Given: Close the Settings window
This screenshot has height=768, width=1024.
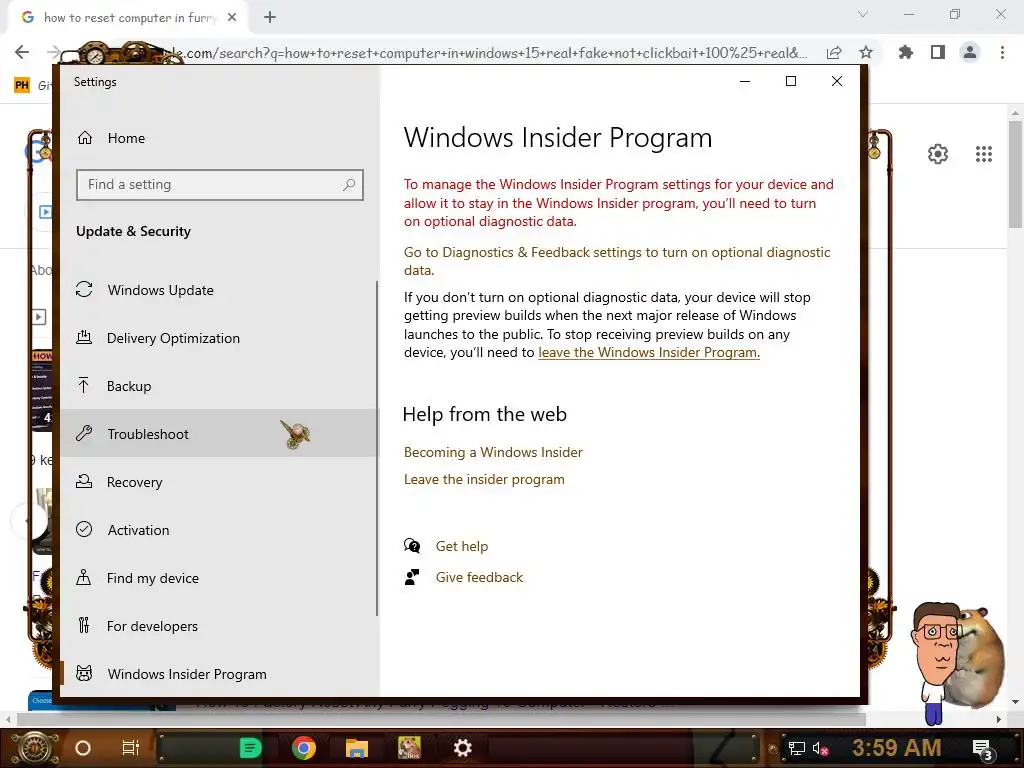Looking at the screenshot, I should (837, 81).
